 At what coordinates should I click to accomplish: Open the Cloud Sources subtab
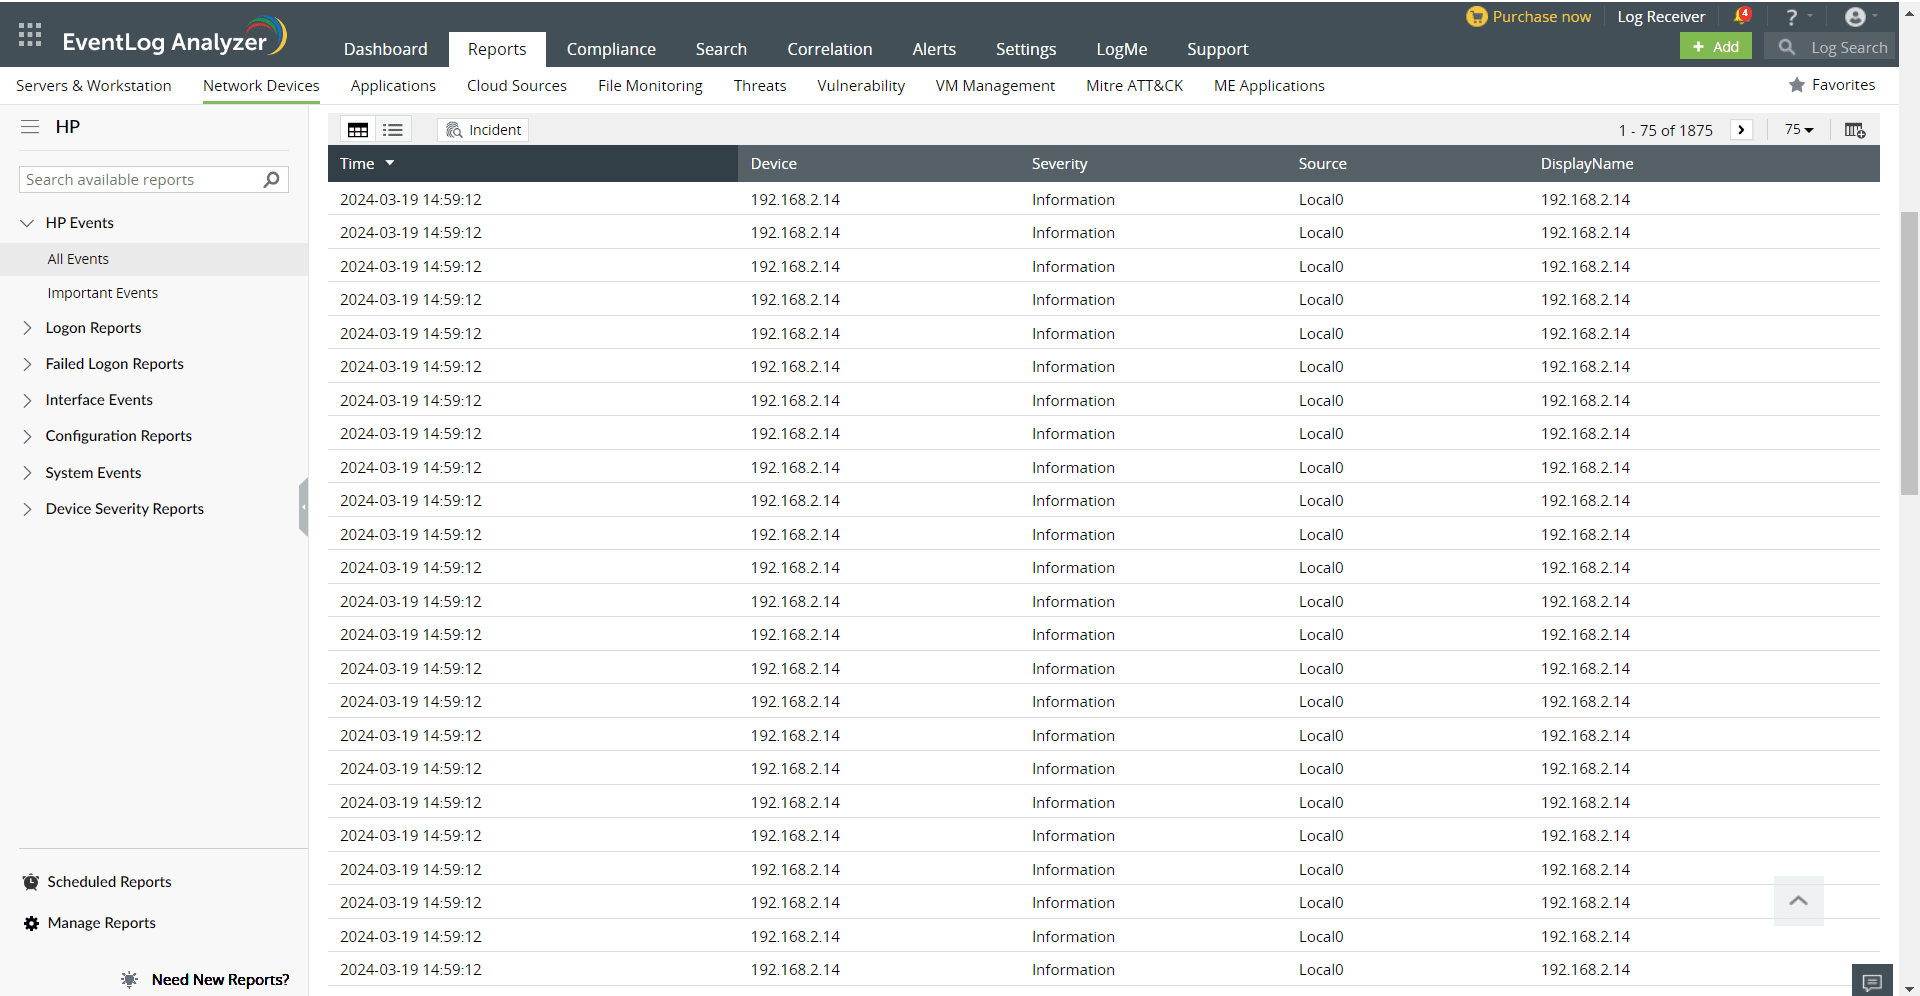[x=517, y=86]
